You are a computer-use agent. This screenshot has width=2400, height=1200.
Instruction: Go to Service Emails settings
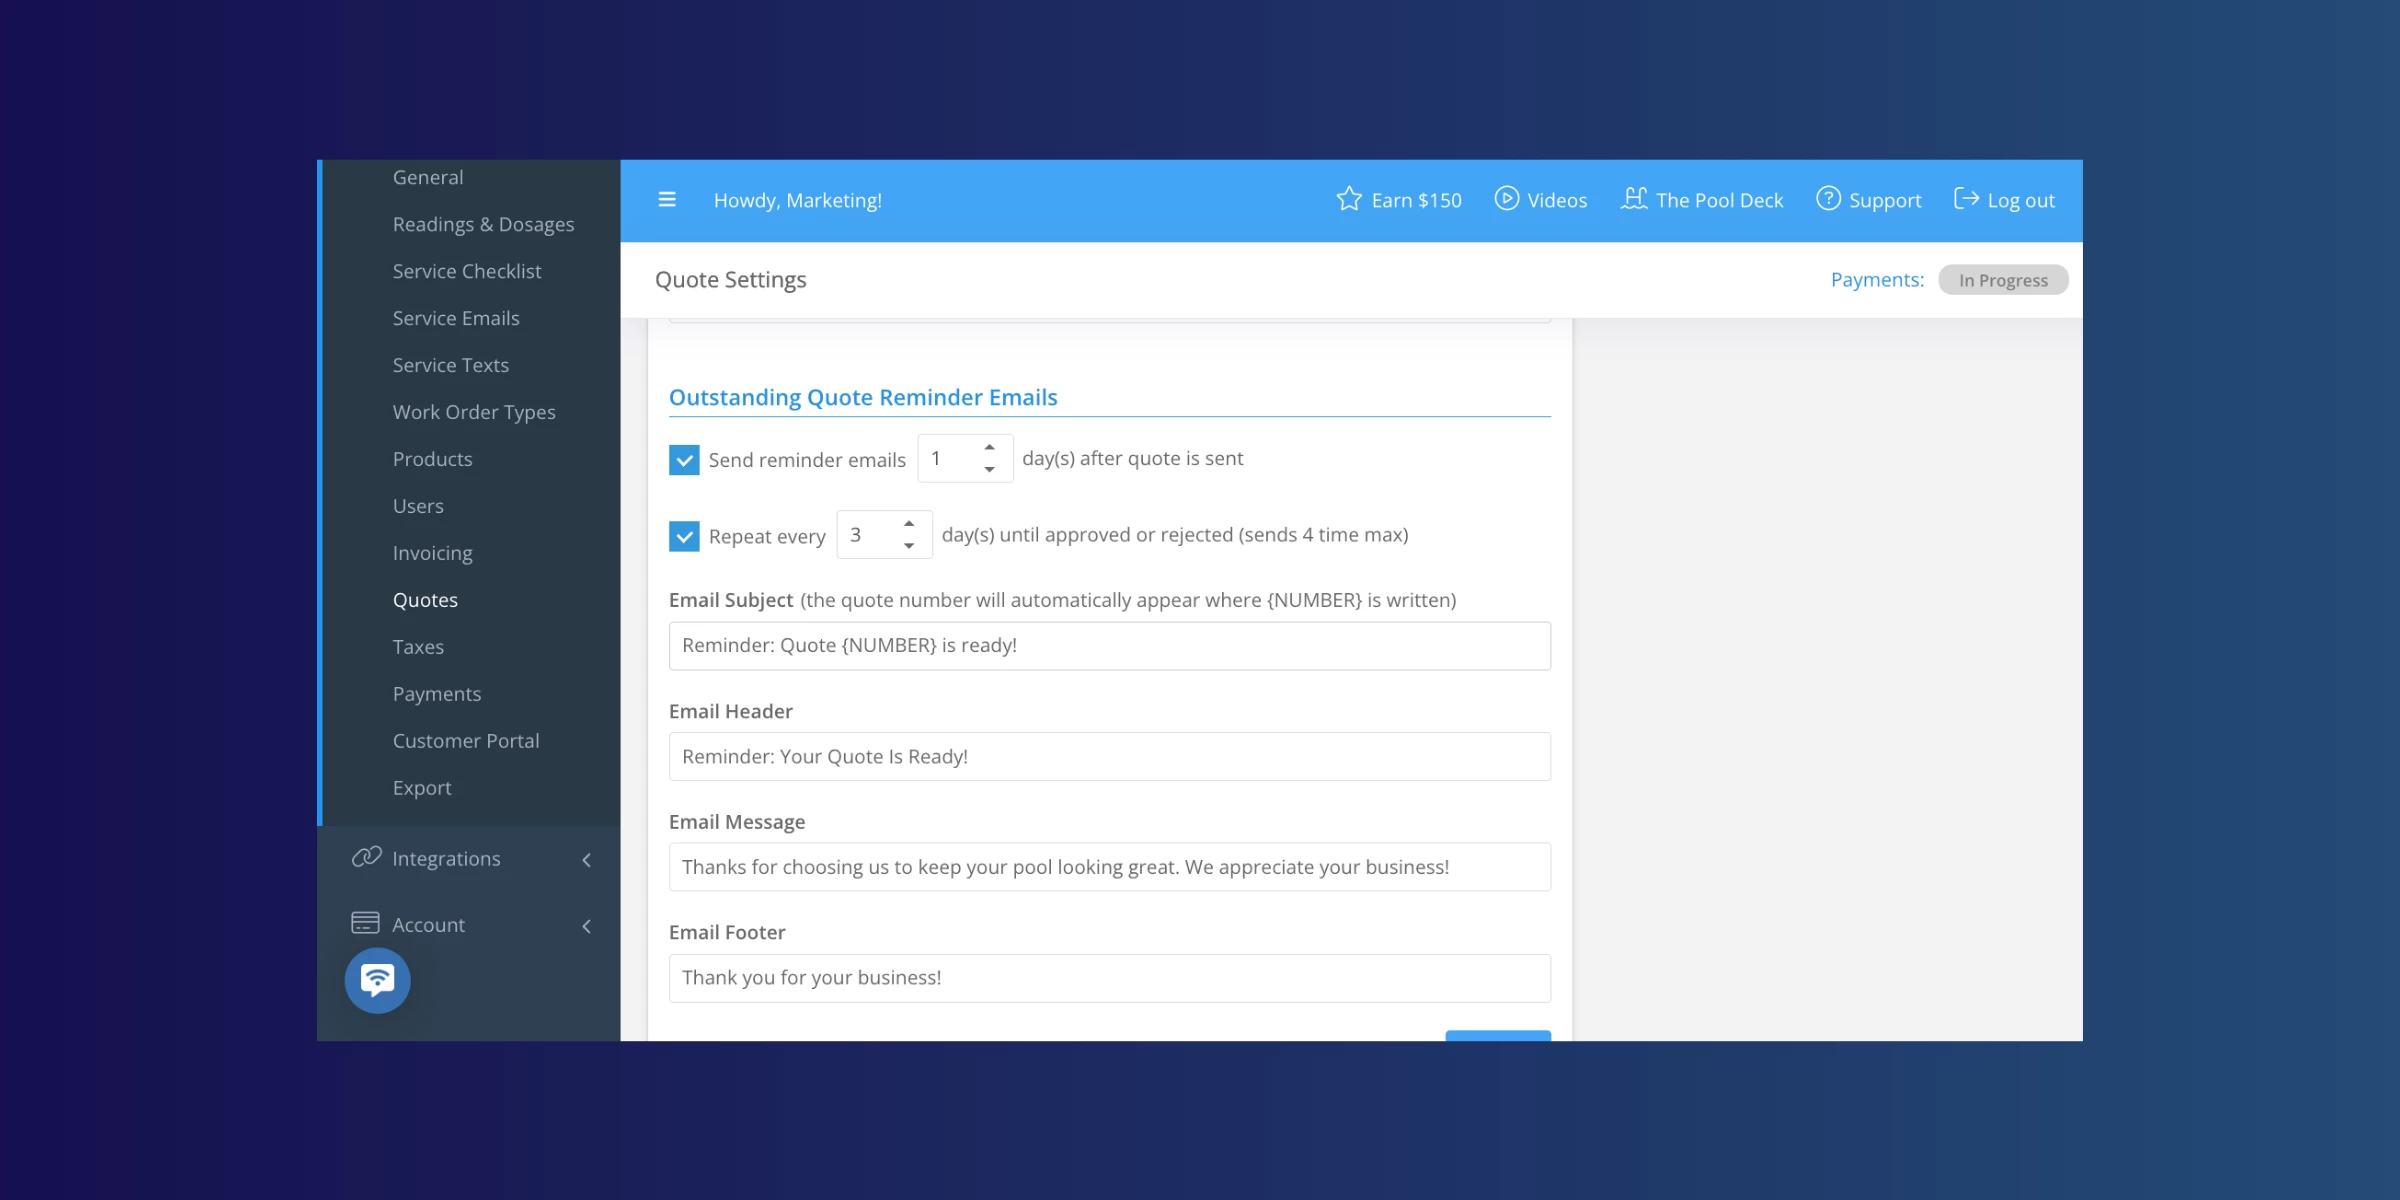pos(455,318)
